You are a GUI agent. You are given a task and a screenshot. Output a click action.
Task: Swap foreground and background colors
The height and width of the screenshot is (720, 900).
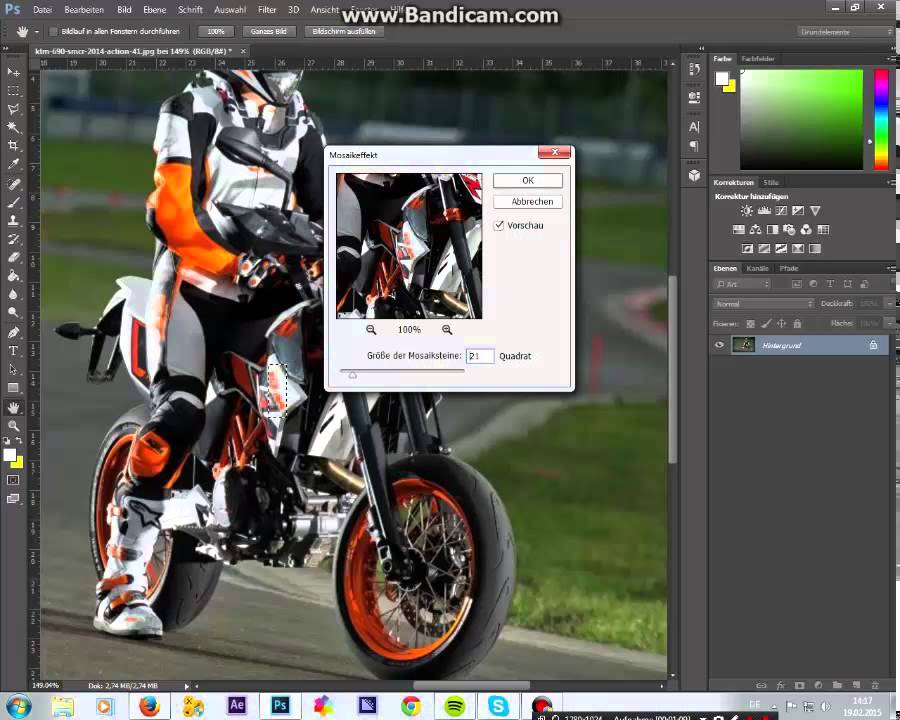tap(19, 440)
